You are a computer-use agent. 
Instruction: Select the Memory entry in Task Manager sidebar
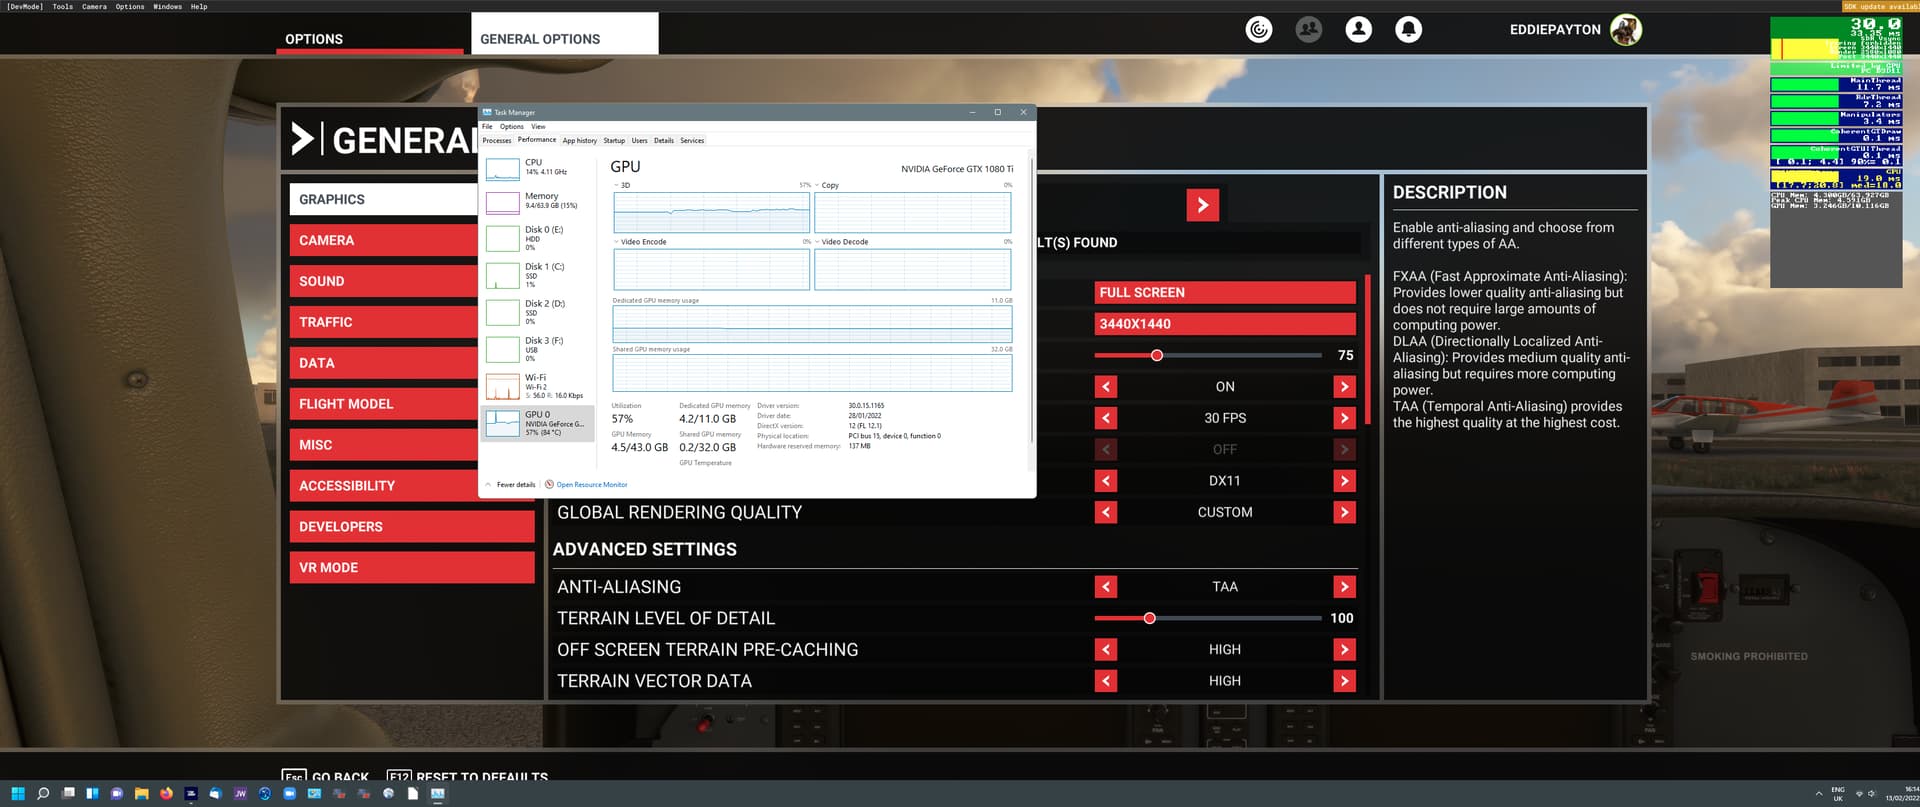pos(538,201)
